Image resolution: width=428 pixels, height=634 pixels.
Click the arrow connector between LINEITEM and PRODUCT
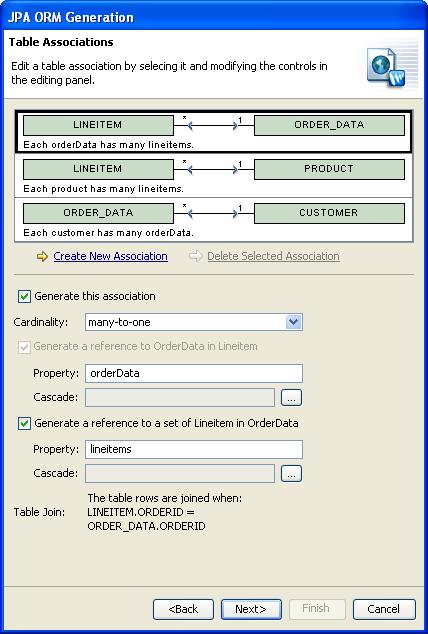[214, 169]
